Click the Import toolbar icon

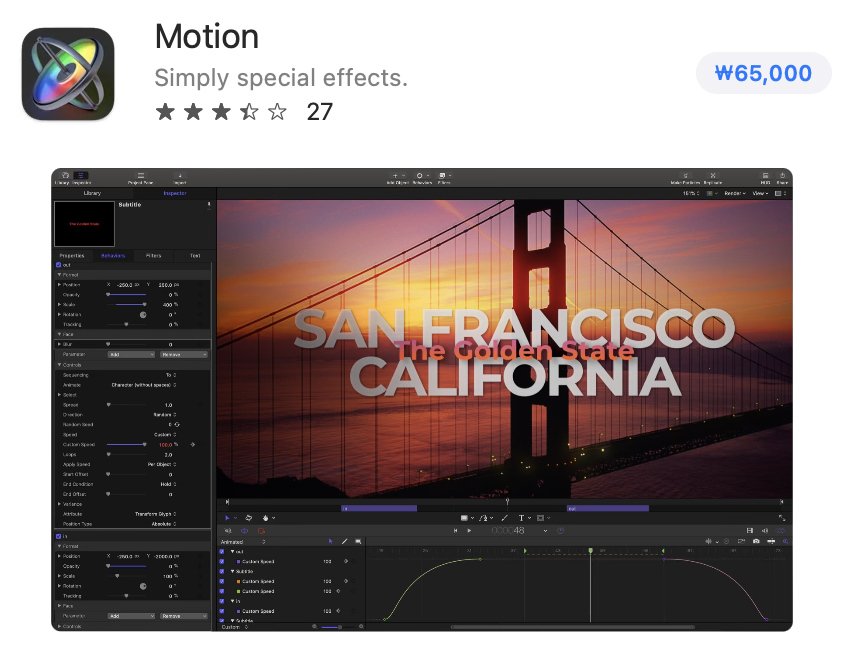pos(180,176)
